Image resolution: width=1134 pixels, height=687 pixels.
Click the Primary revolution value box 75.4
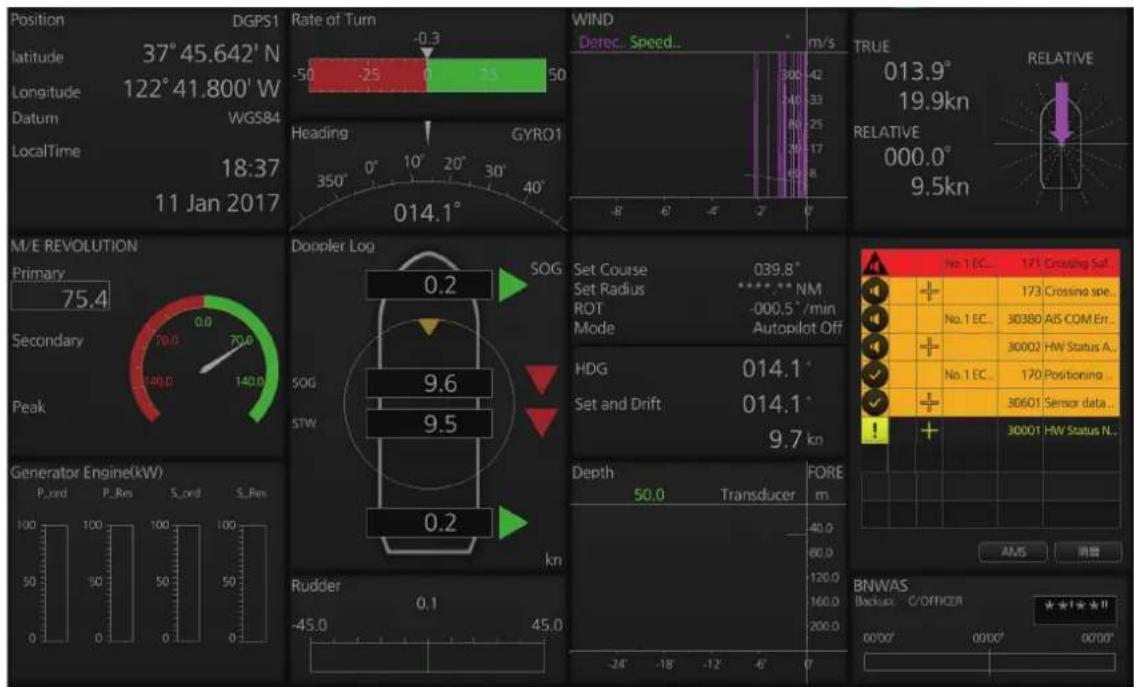pyautogui.click(x=61, y=296)
